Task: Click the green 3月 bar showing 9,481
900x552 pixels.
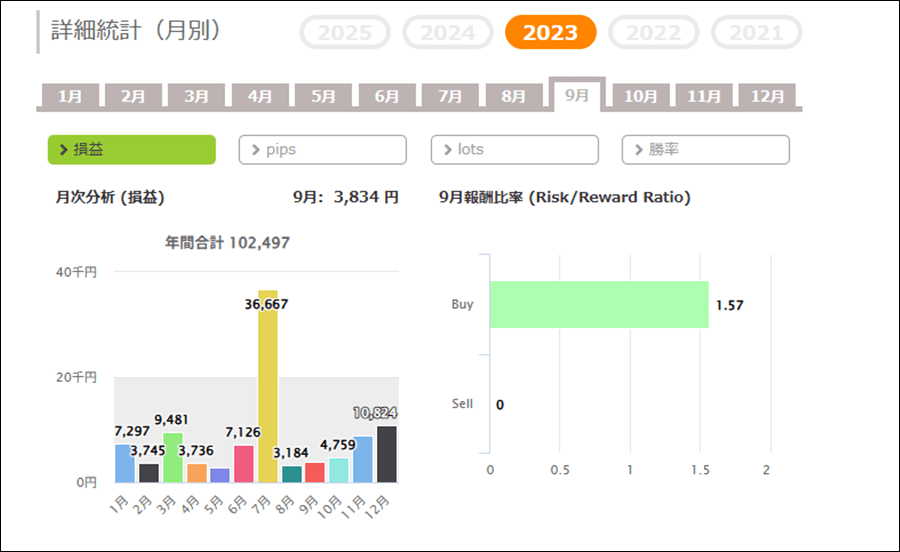Action: coord(172,457)
